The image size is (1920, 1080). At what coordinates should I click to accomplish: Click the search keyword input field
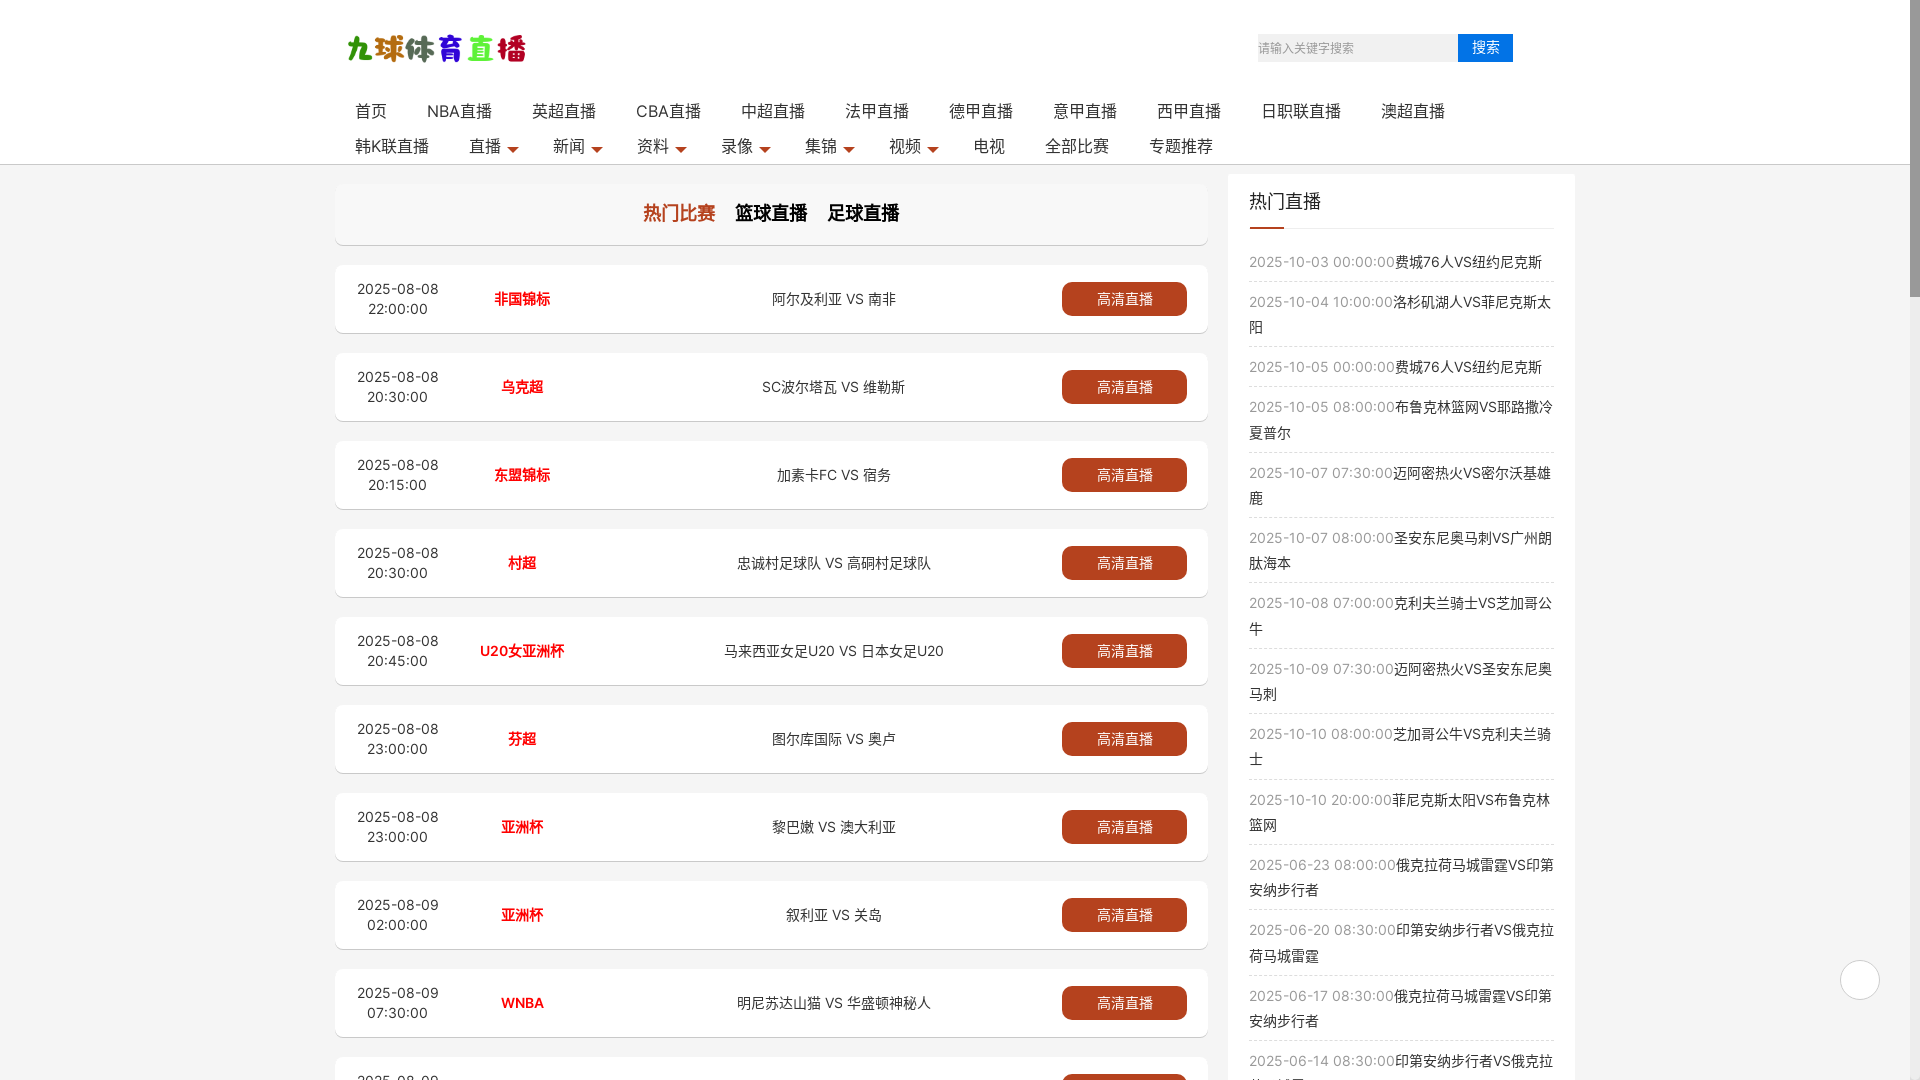(x=1357, y=48)
